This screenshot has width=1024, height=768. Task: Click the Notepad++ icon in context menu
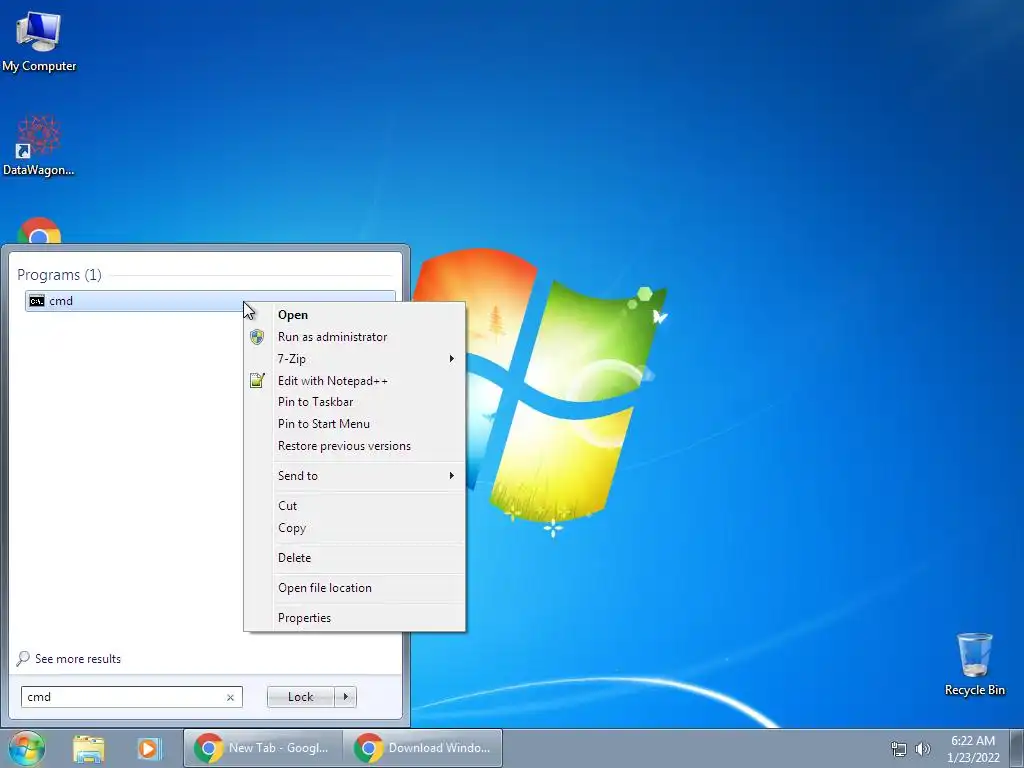click(x=257, y=380)
